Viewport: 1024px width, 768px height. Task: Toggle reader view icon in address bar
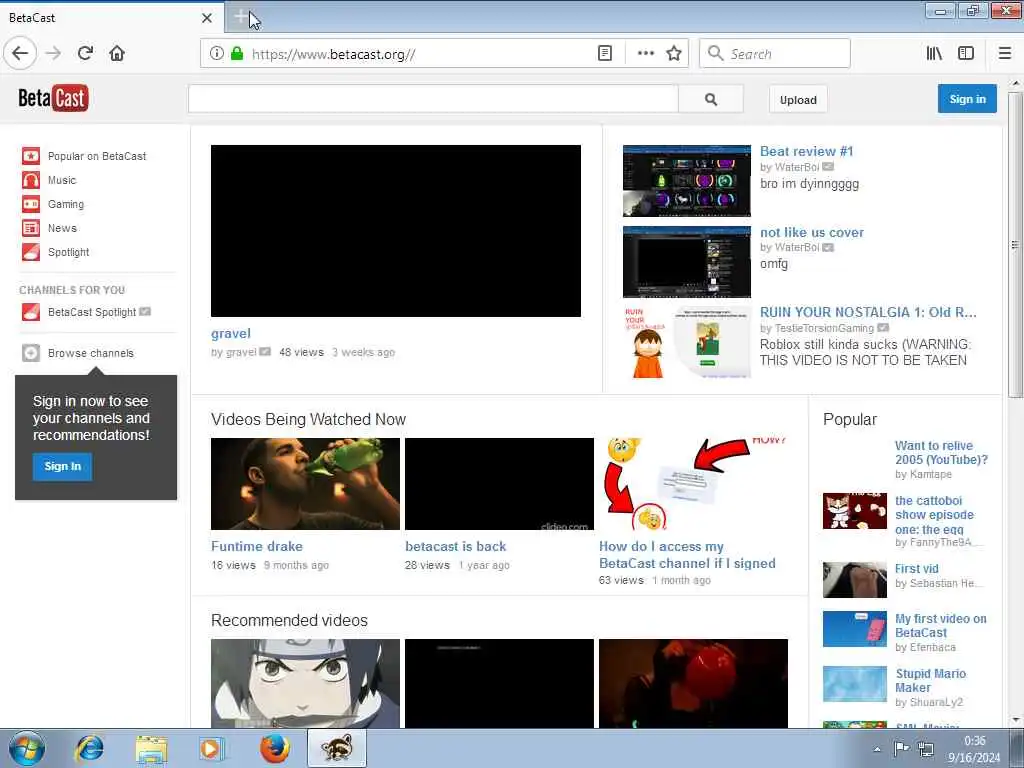[605, 54]
